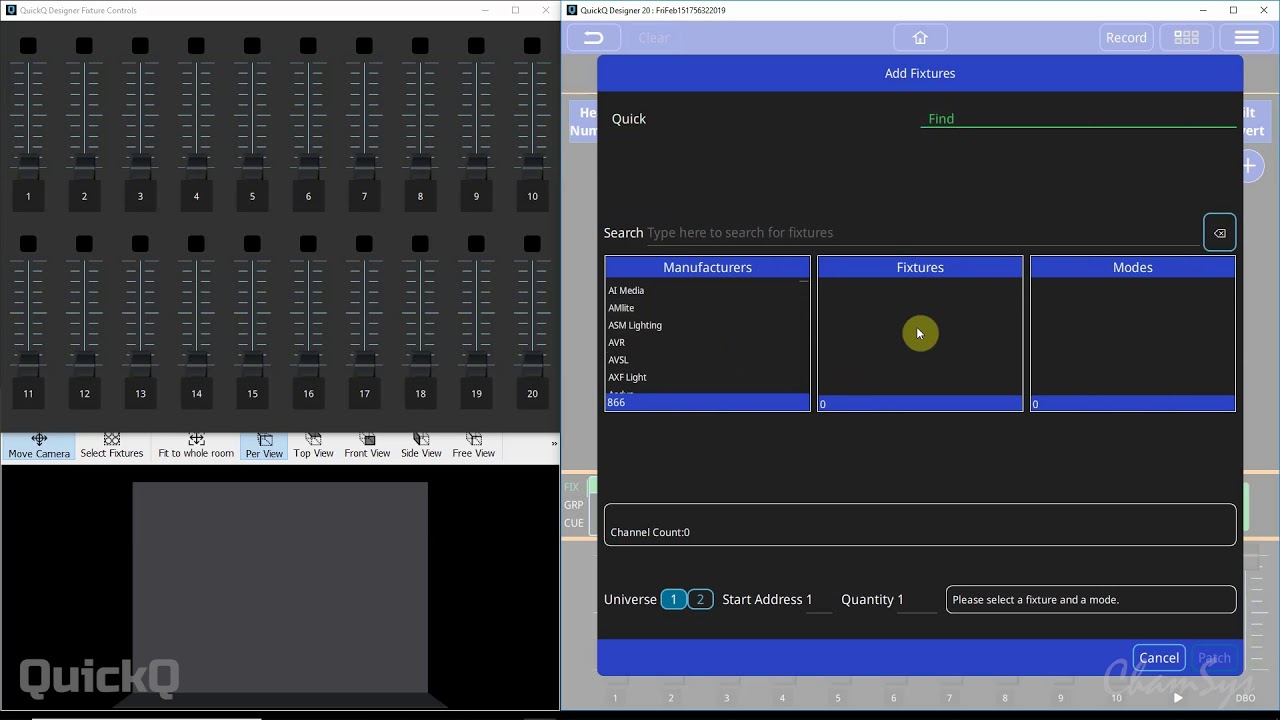Select the GRP label on left side
The width and height of the screenshot is (1280, 720).
click(x=573, y=505)
